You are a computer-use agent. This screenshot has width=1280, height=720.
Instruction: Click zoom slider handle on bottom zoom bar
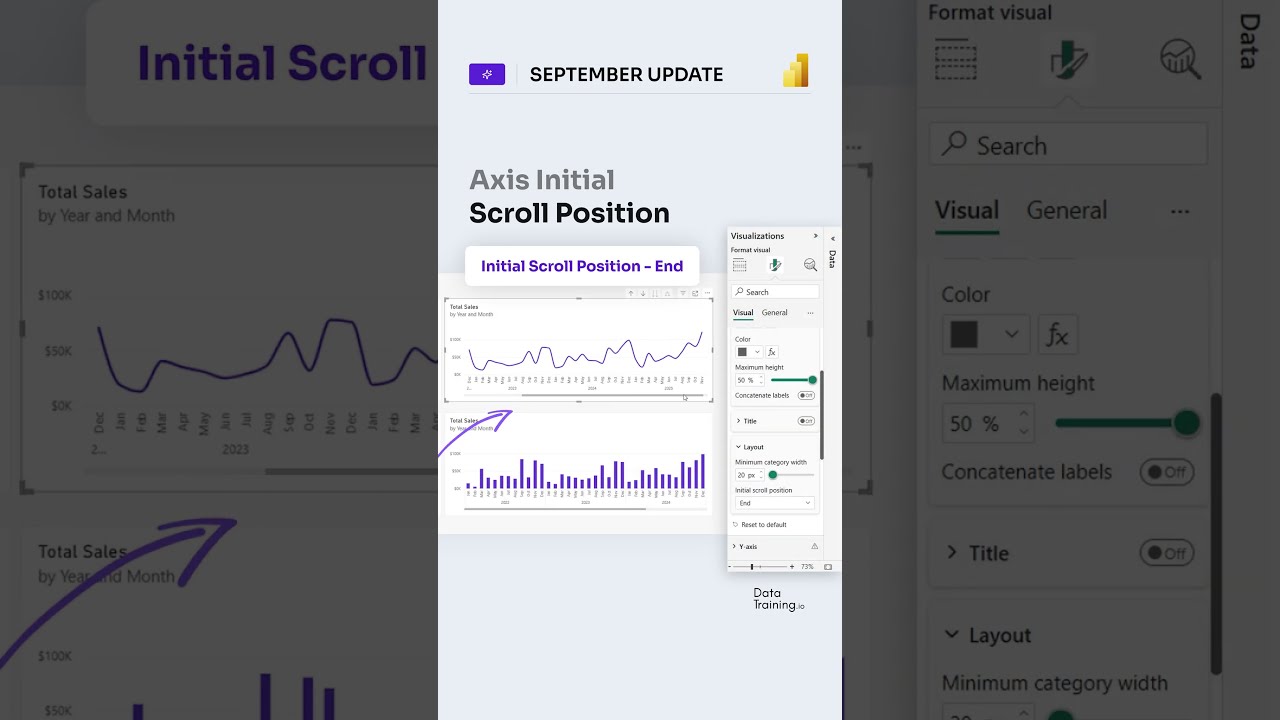(x=752, y=567)
